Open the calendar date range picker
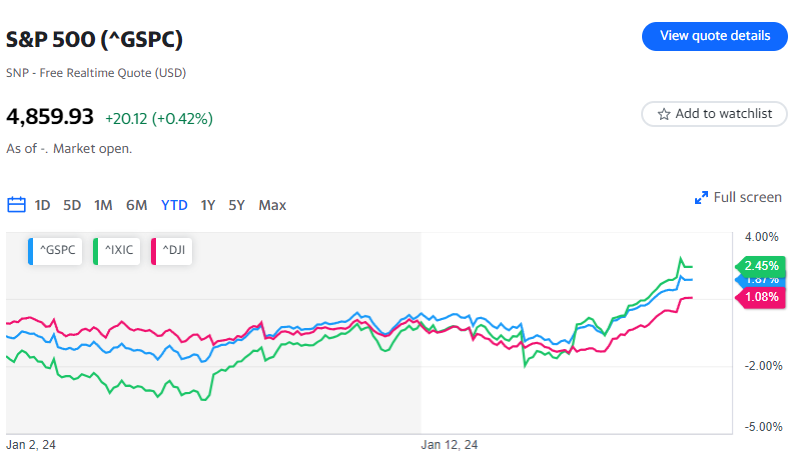Viewport: 794px width, 473px height. [x=16, y=205]
